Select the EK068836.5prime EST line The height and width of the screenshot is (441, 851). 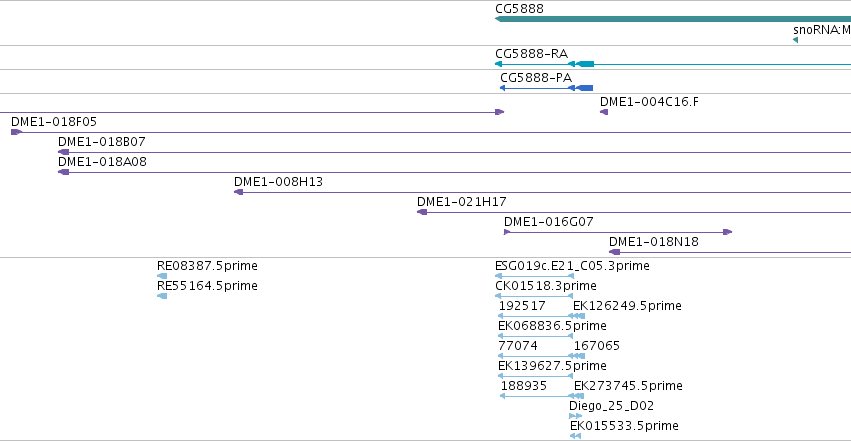point(535,336)
